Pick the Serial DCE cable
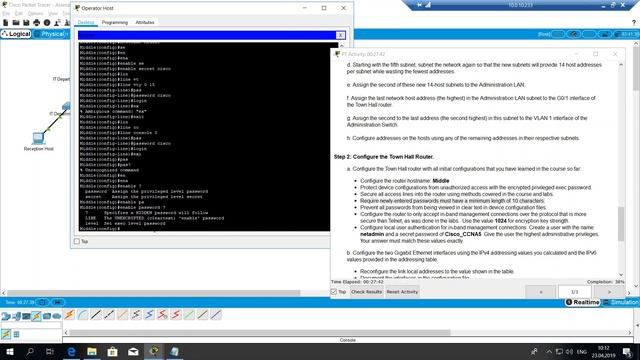Screen dimensions: 640x360 pyautogui.click(x=162, y=315)
